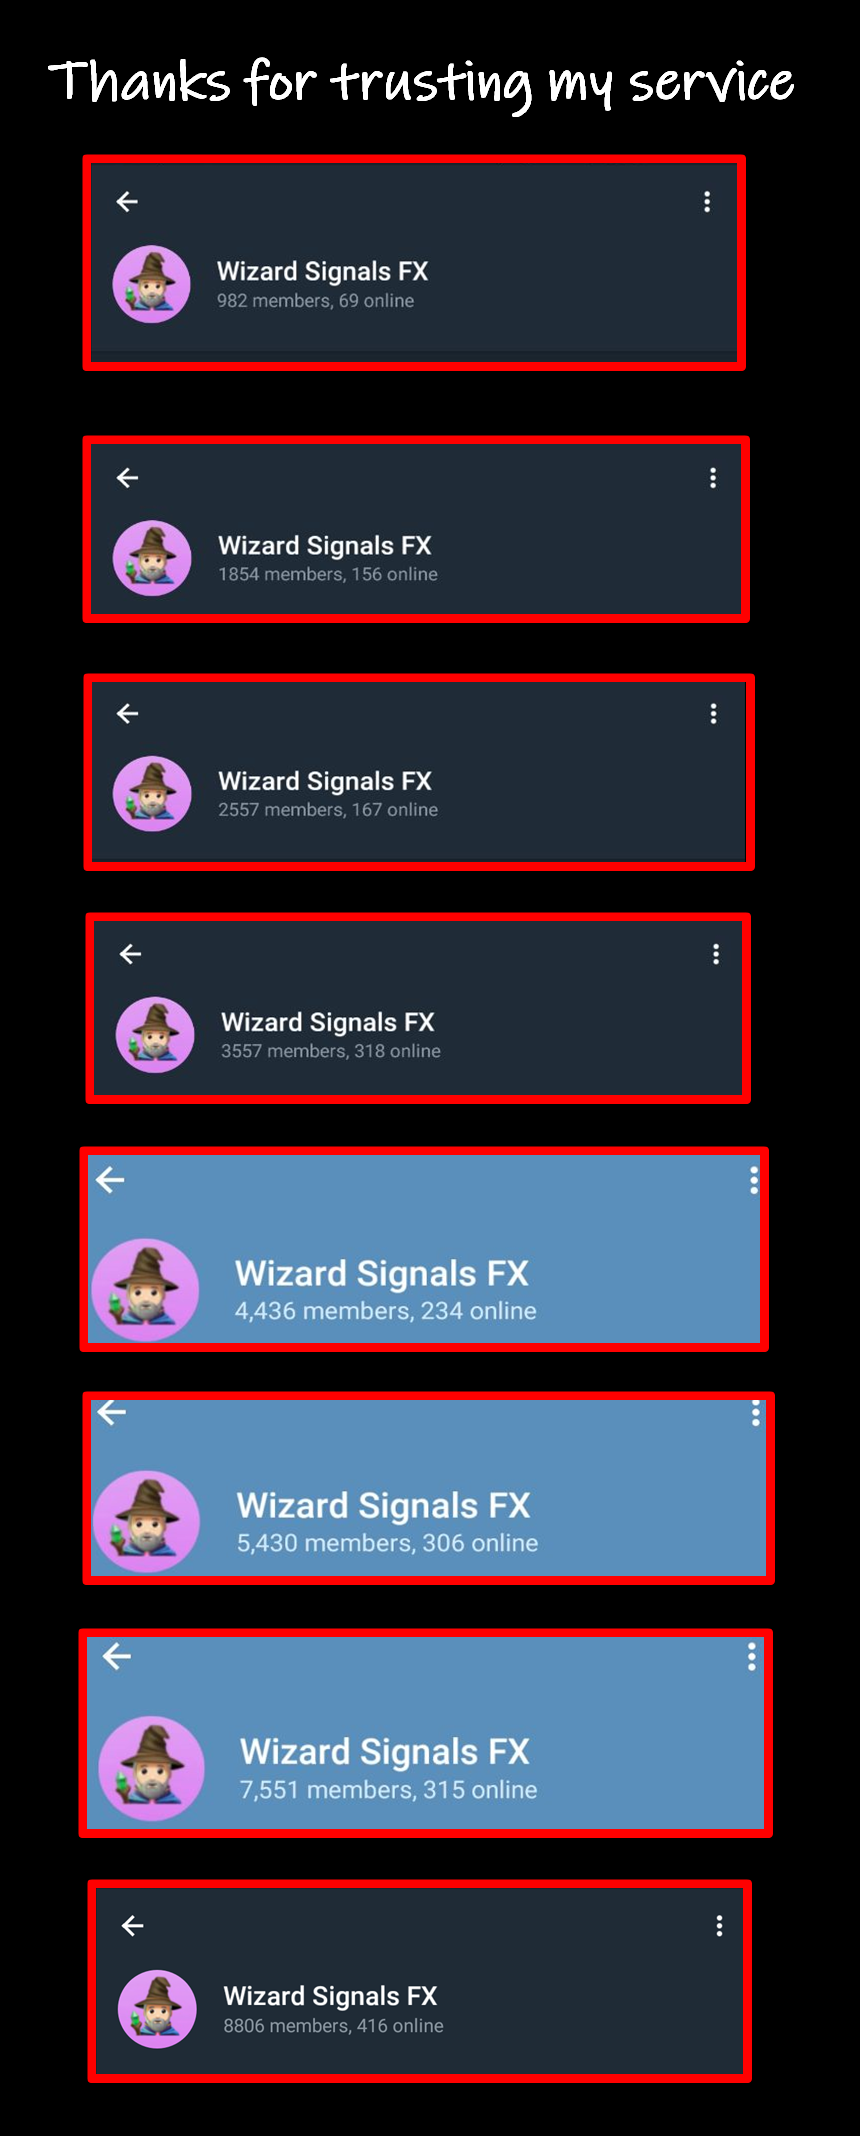
Task: Open wizard avatar beside 4,436 members
Action: pyautogui.click(x=146, y=1290)
